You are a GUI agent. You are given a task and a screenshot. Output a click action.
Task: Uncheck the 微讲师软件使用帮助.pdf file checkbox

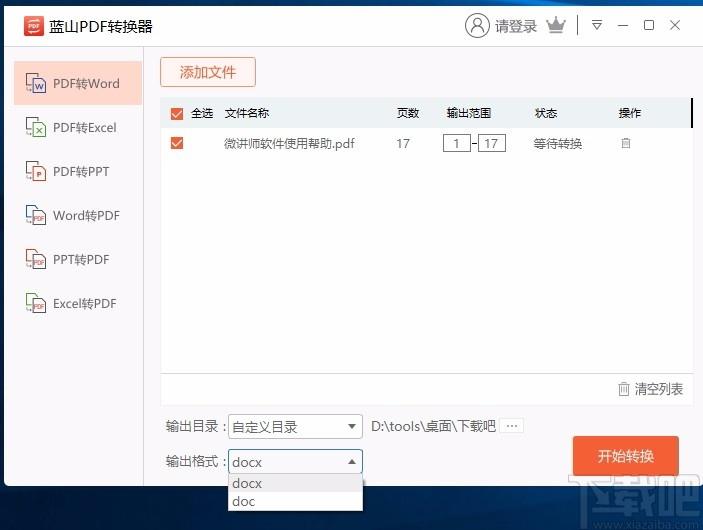point(177,143)
